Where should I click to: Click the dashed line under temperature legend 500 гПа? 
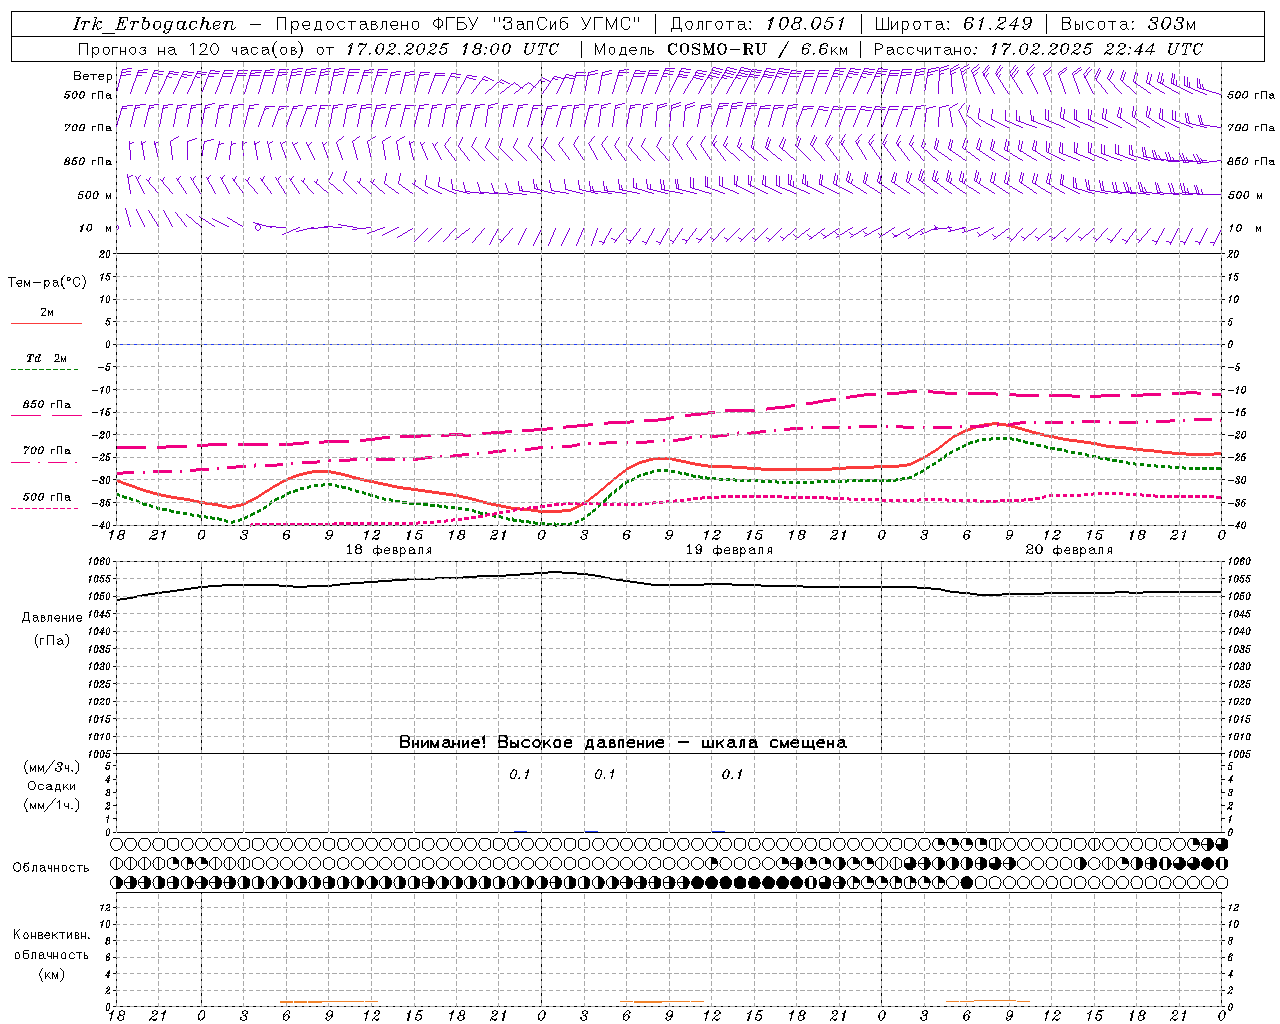46,509
